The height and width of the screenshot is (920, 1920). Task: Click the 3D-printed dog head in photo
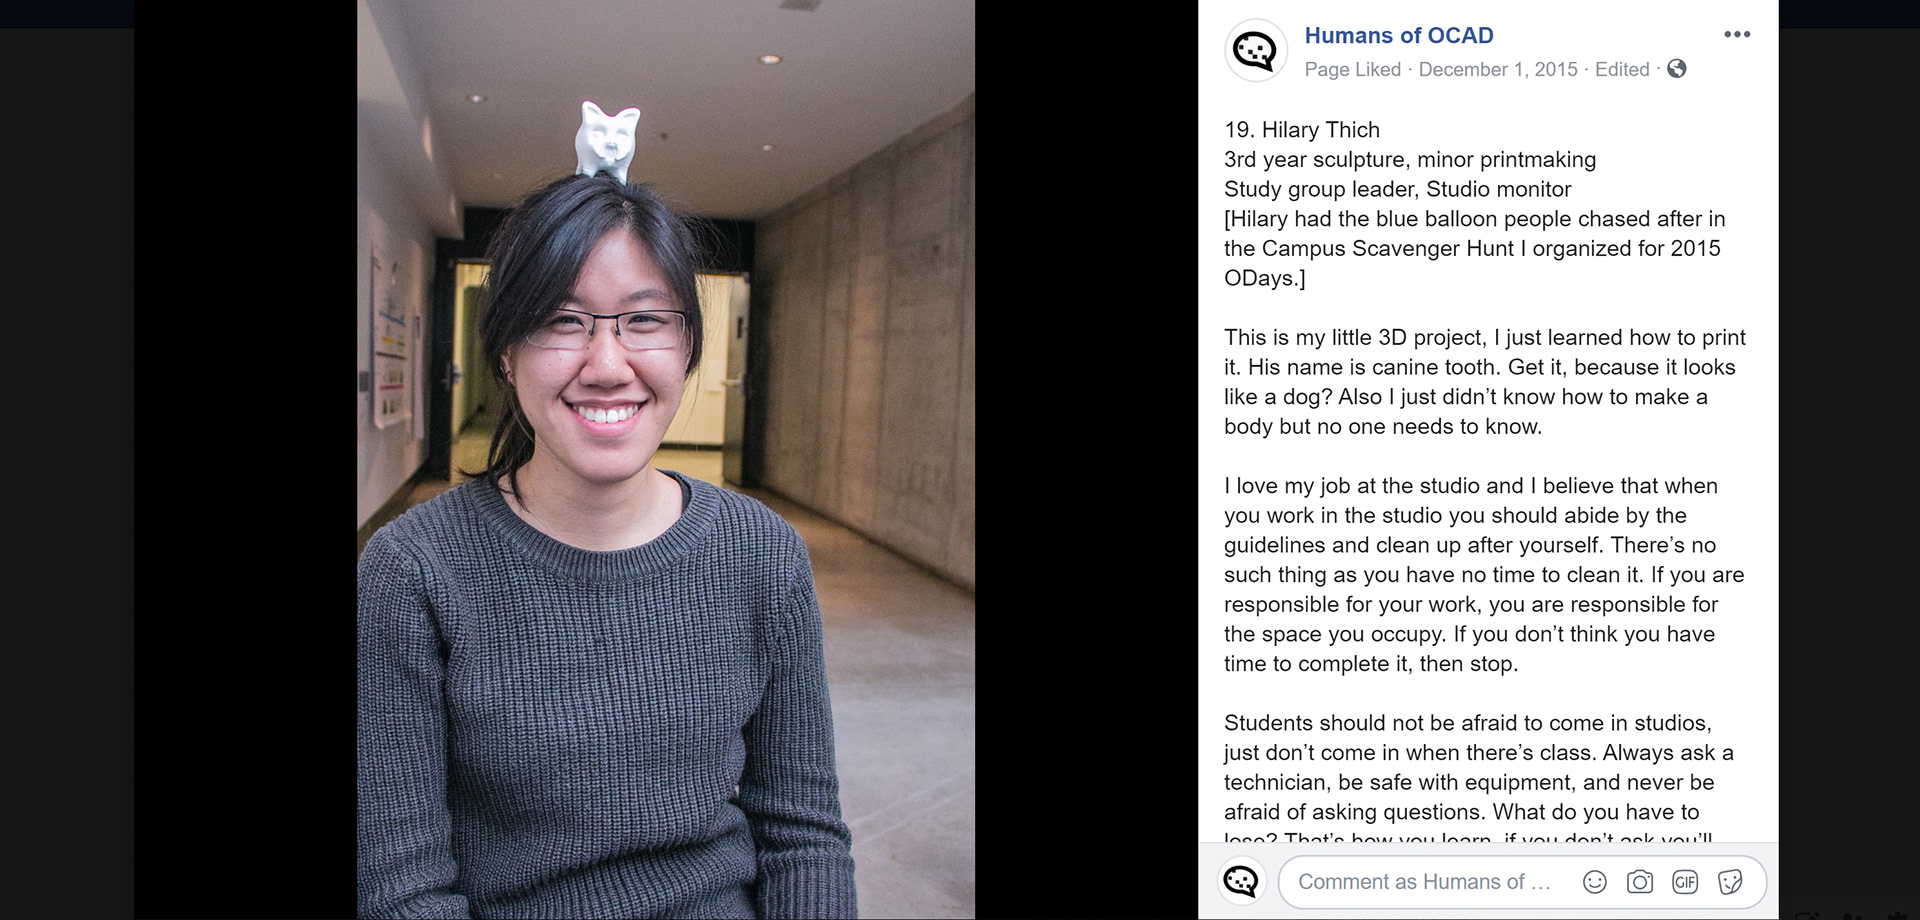point(606,141)
